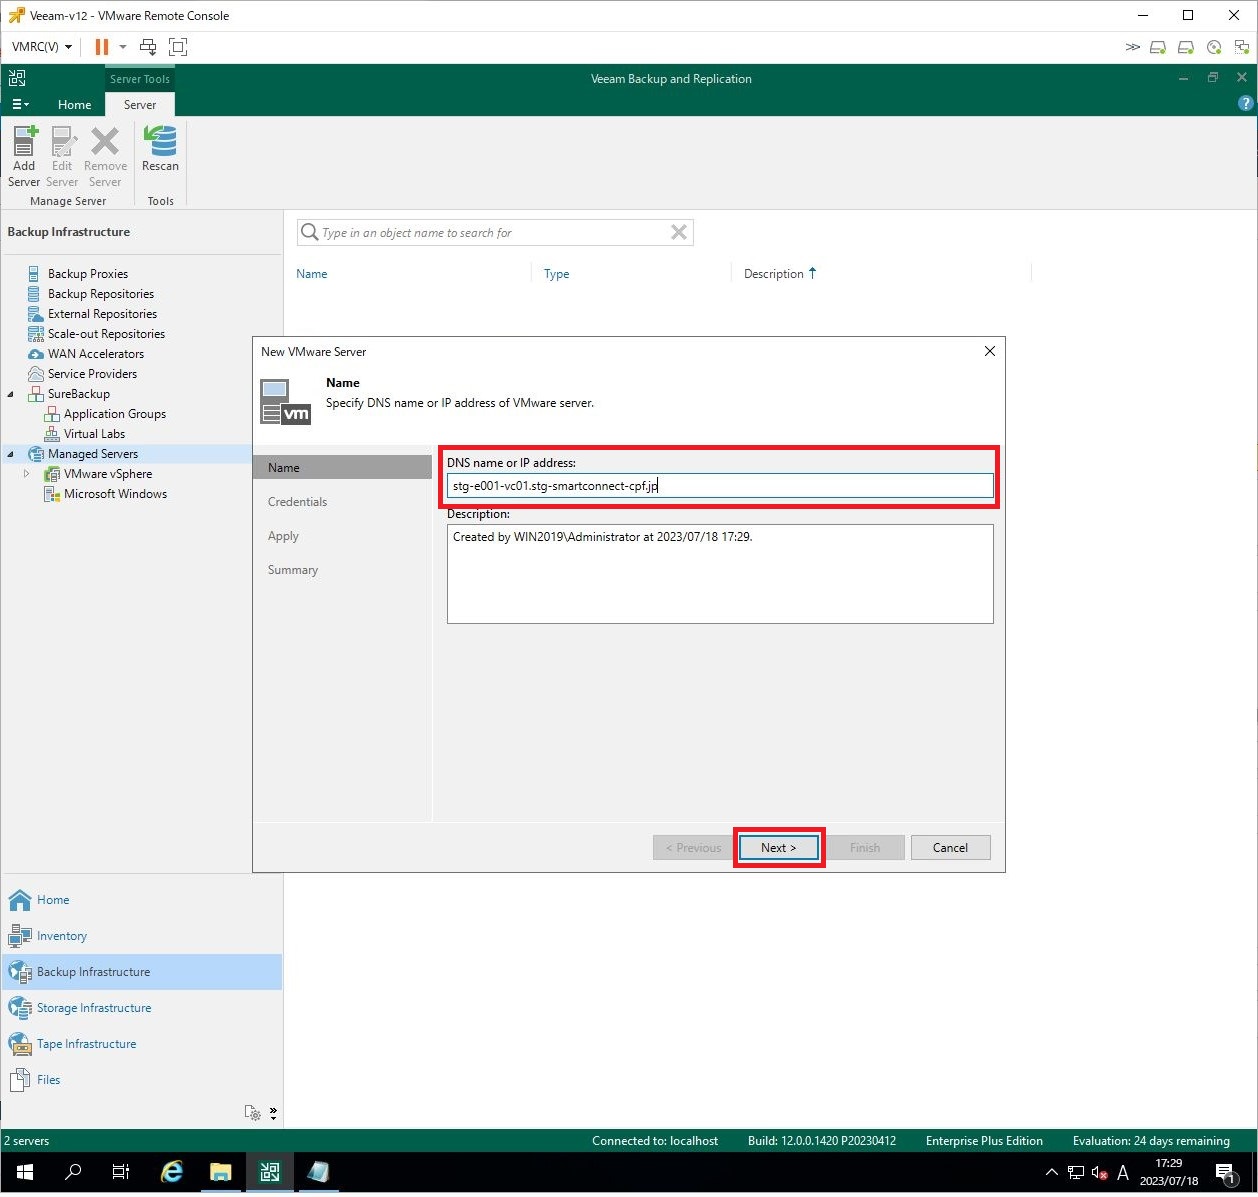Sort list by Type column header
The width and height of the screenshot is (1258, 1197).
[x=557, y=274]
